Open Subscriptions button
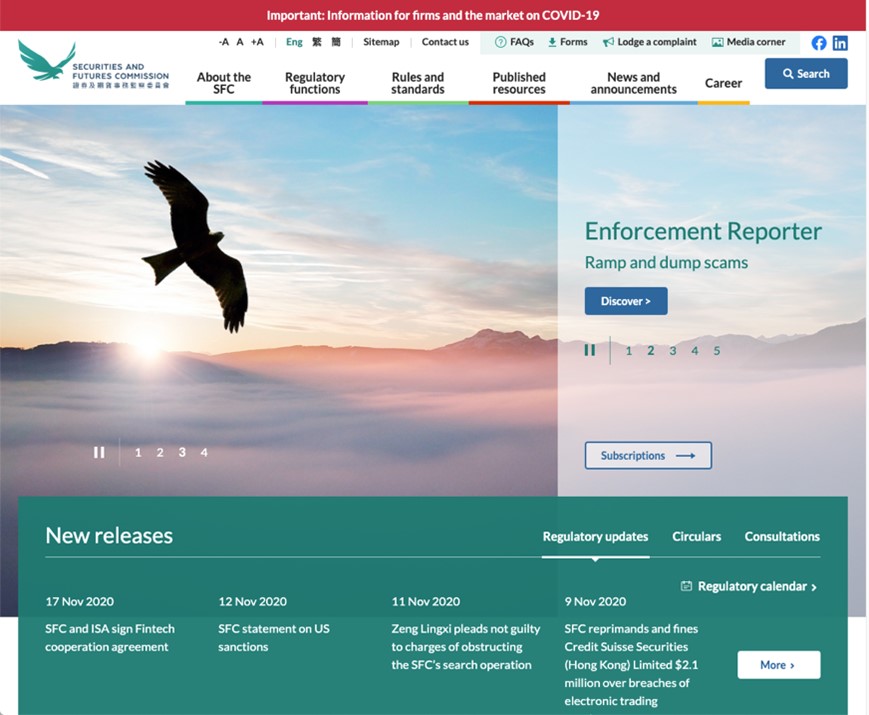Viewport: 869px width, 715px height. click(648, 455)
